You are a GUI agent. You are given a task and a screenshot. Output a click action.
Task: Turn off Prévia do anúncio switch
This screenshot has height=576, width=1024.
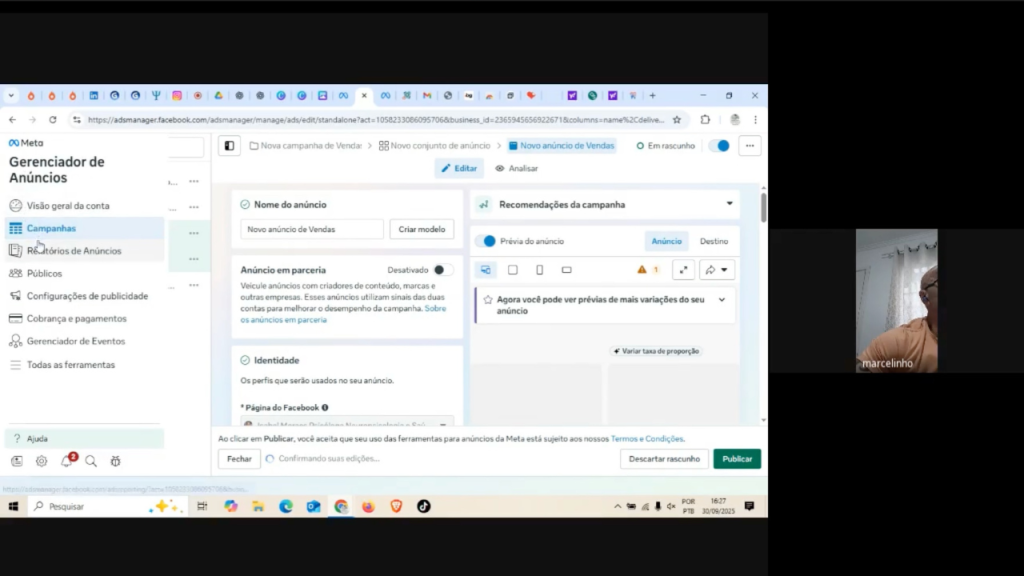pos(486,241)
